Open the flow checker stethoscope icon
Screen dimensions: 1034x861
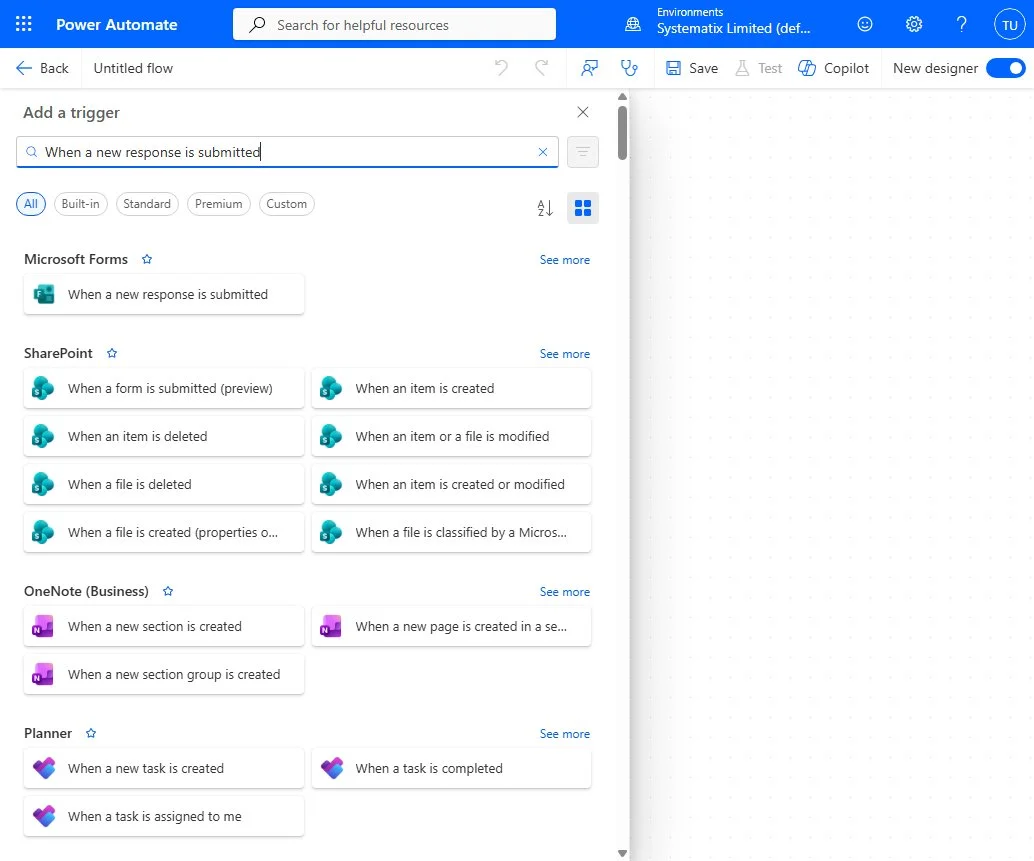[629, 68]
